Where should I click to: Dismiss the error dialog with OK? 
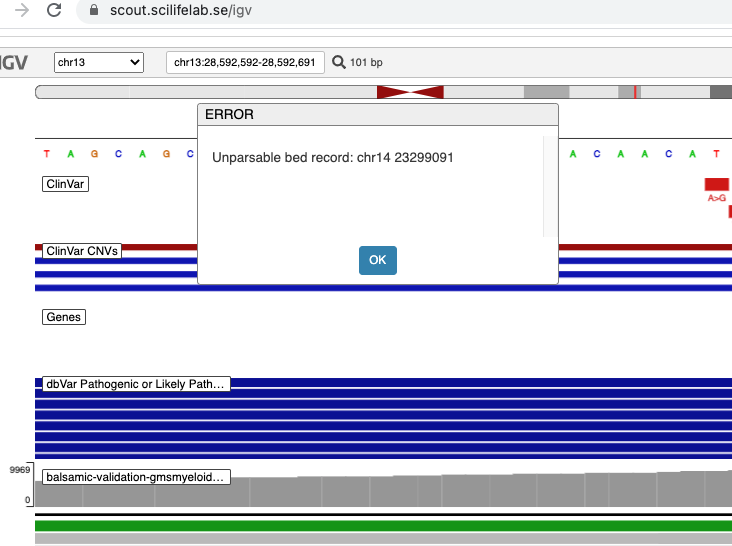(378, 260)
